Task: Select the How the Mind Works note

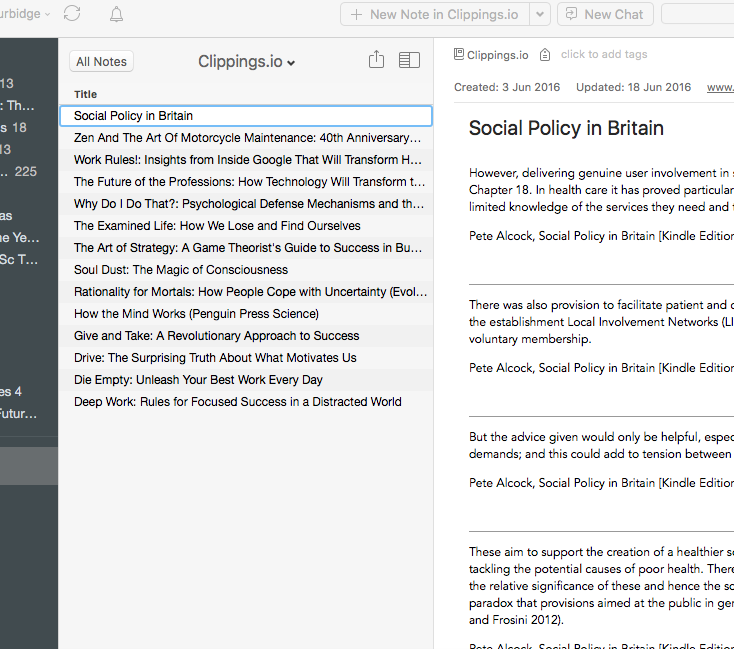Action: click(x=196, y=314)
